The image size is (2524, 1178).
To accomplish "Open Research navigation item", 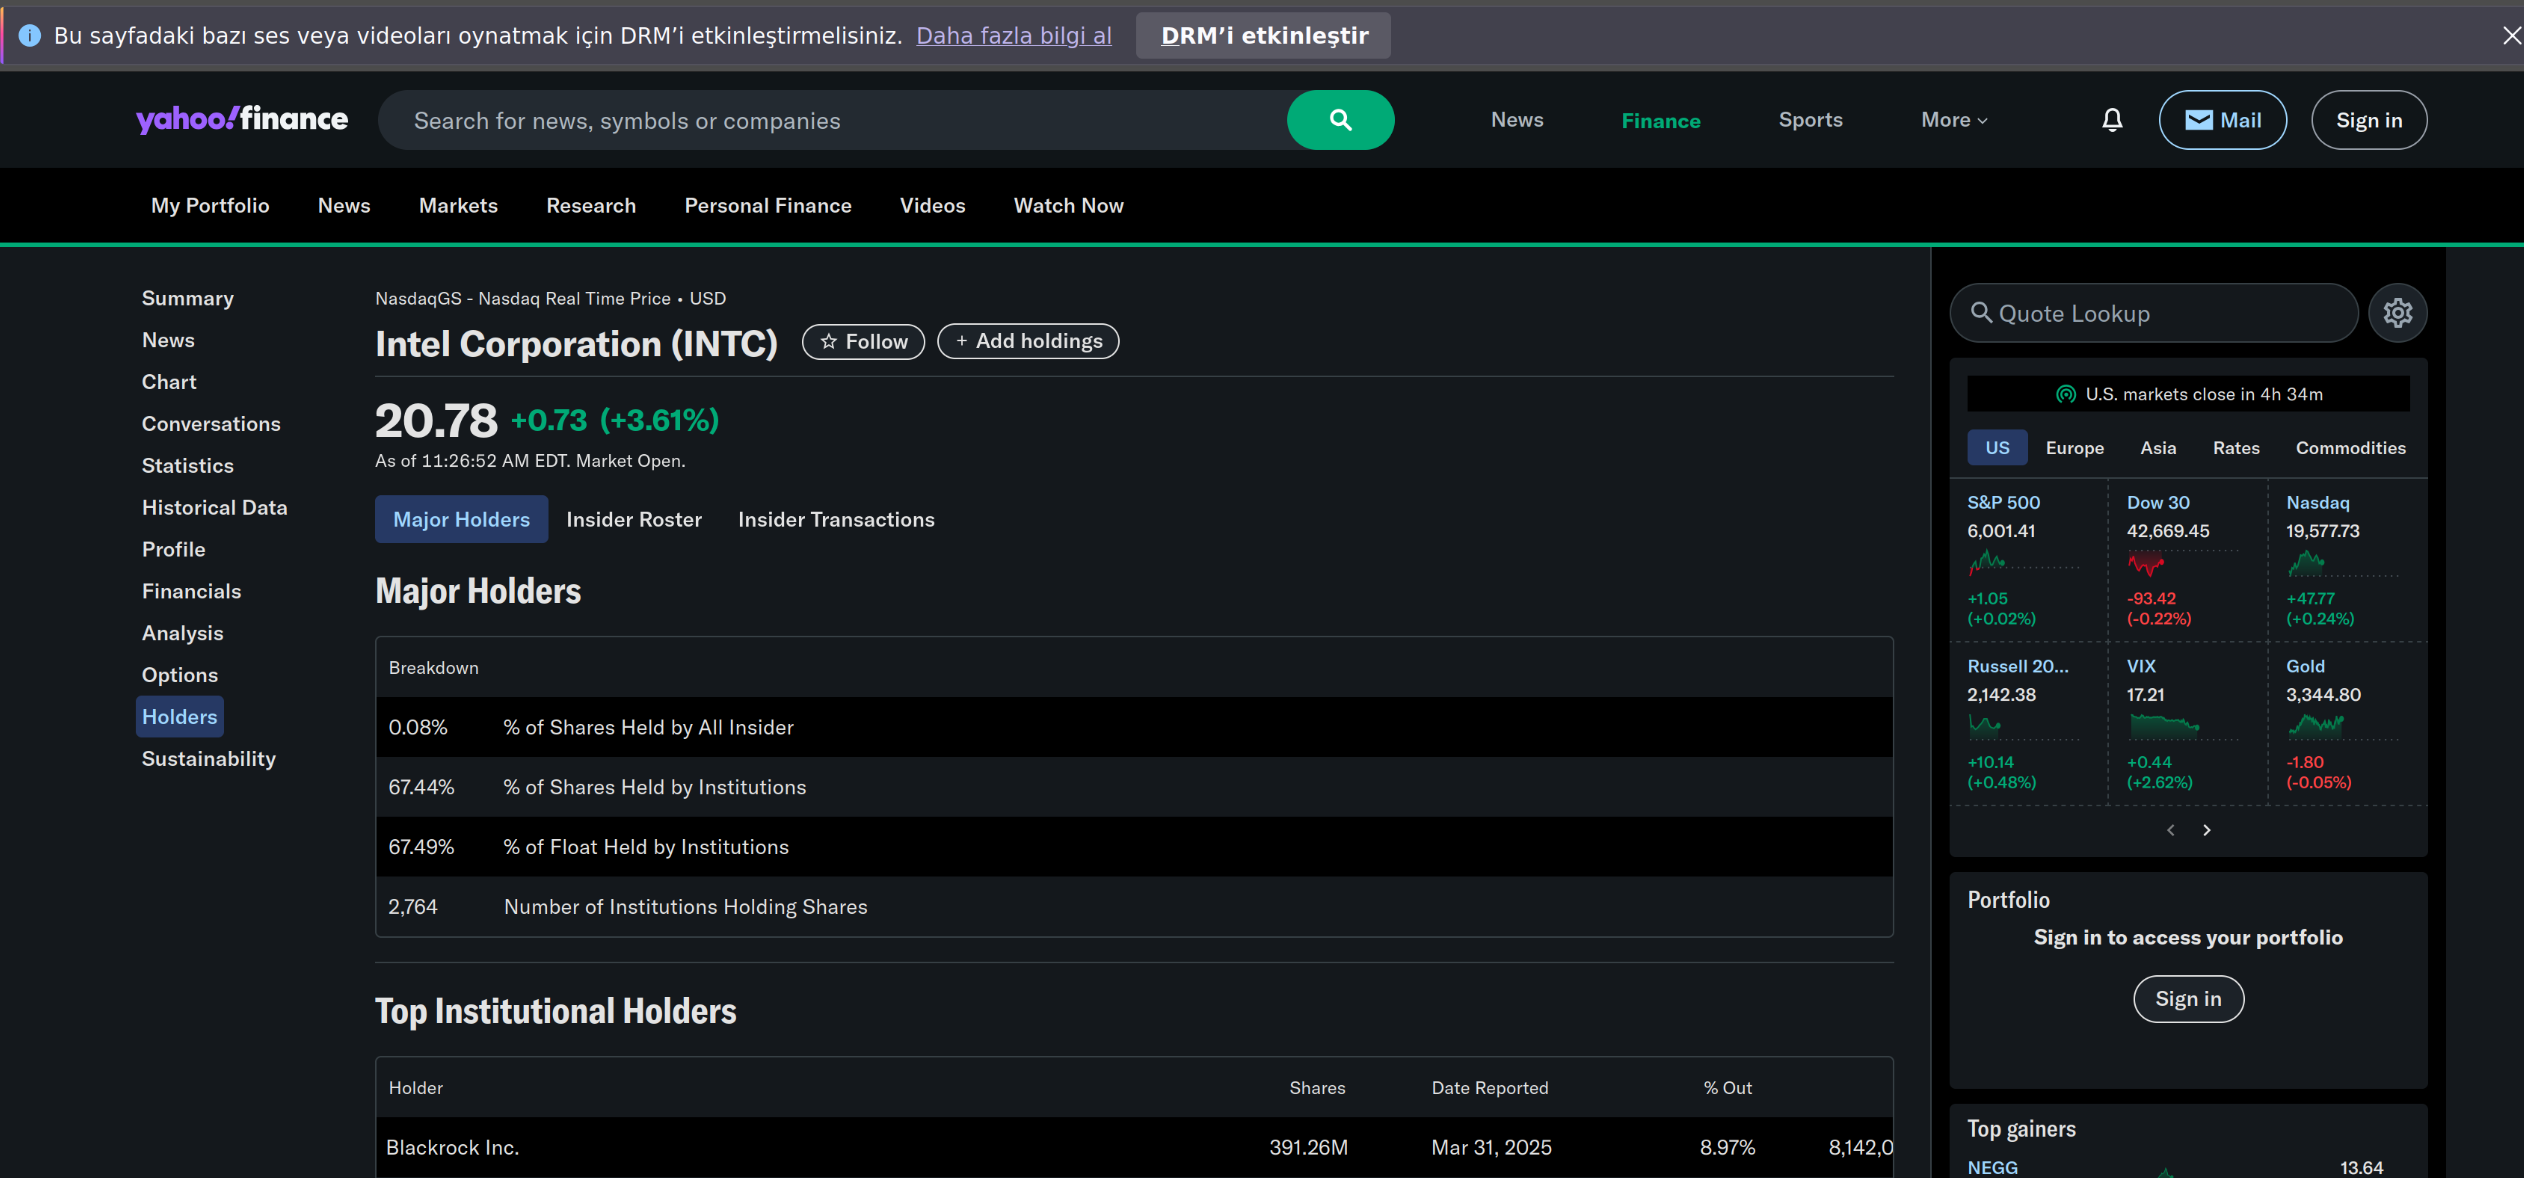I will tap(591, 205).
